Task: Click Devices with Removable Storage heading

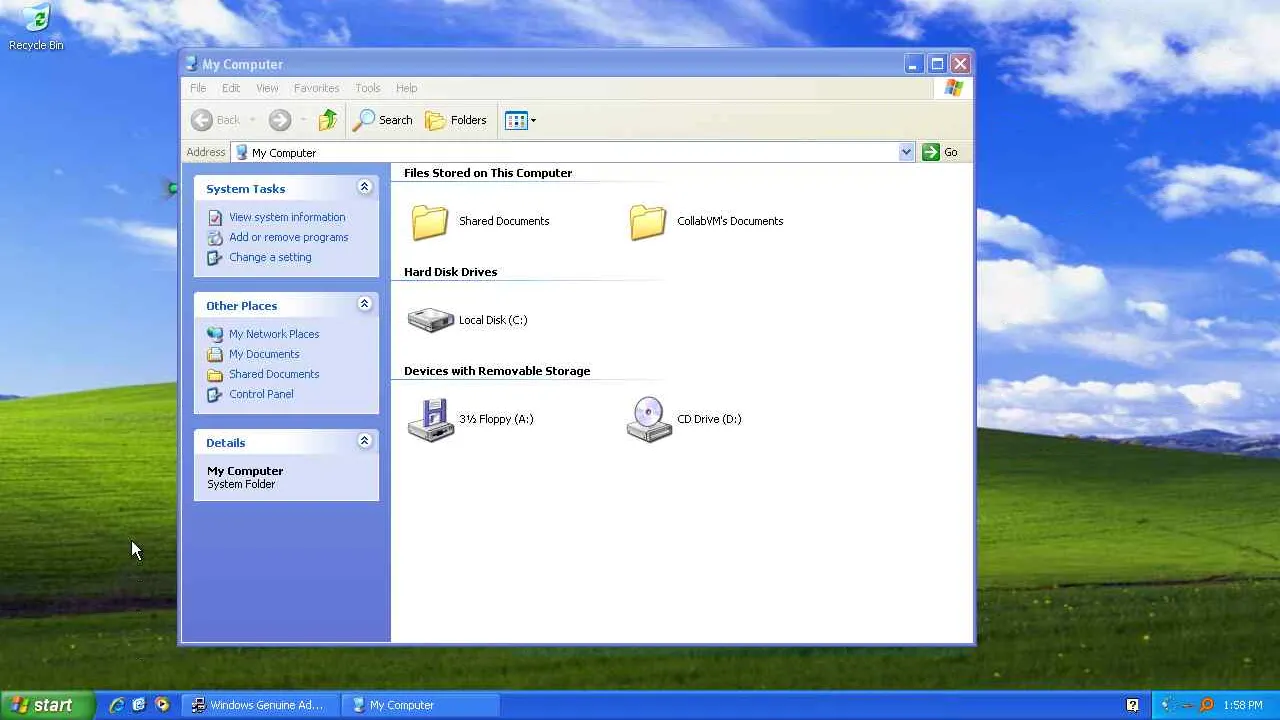Action: click(x=497, y=371)
